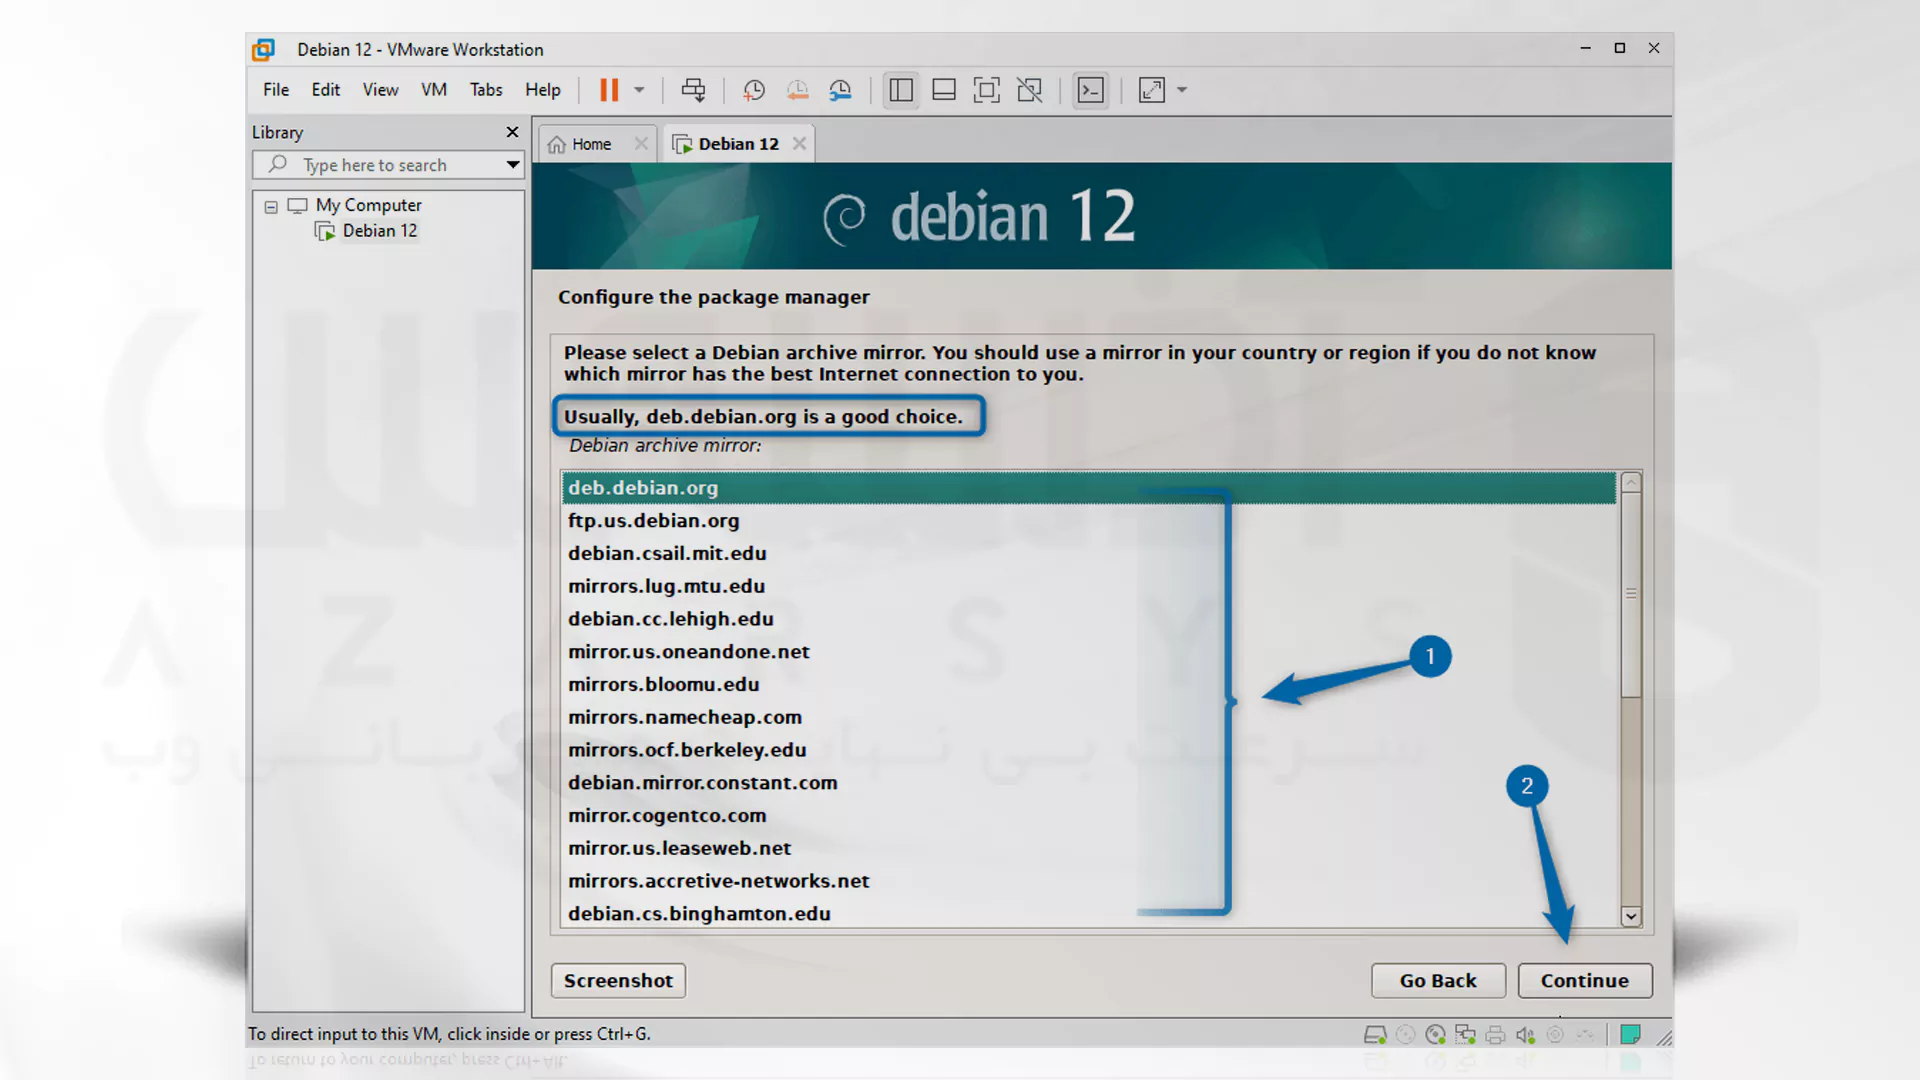Image resolution: width=1920 pixels, height=1080 pixels.
Task: Close the Library panel
Action: [x=512, y=132]
